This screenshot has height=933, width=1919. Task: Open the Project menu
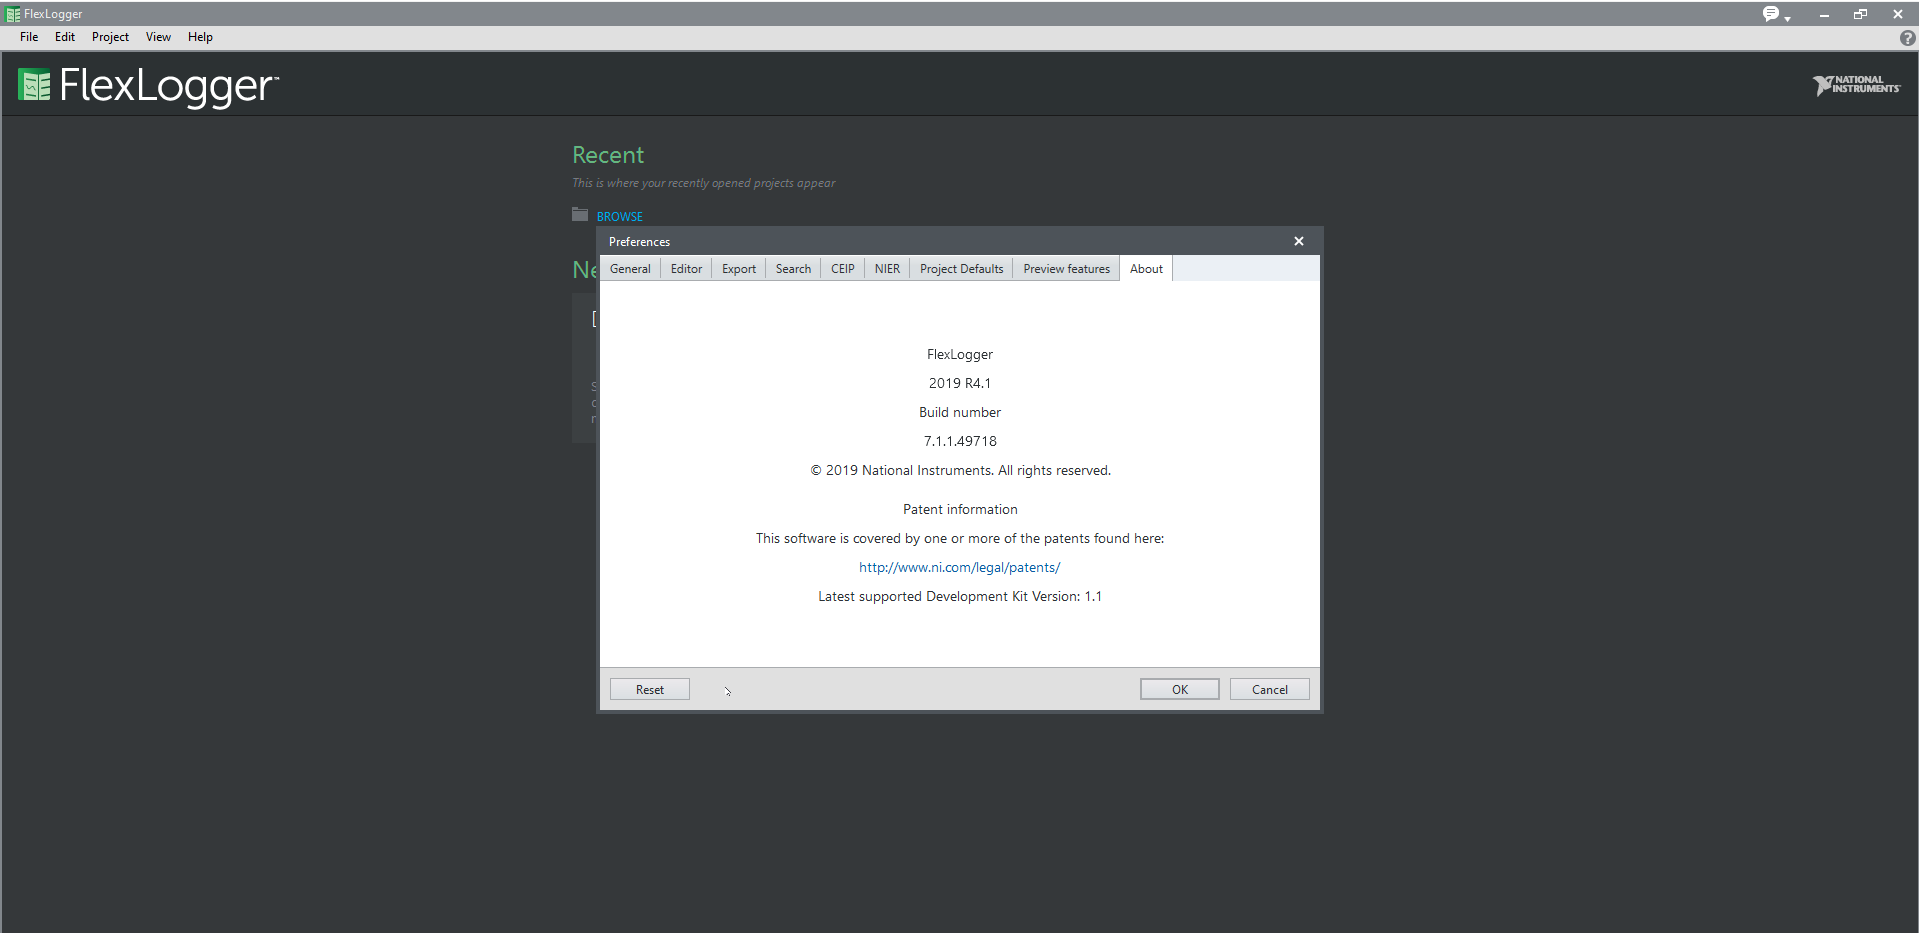click(110, 37)
